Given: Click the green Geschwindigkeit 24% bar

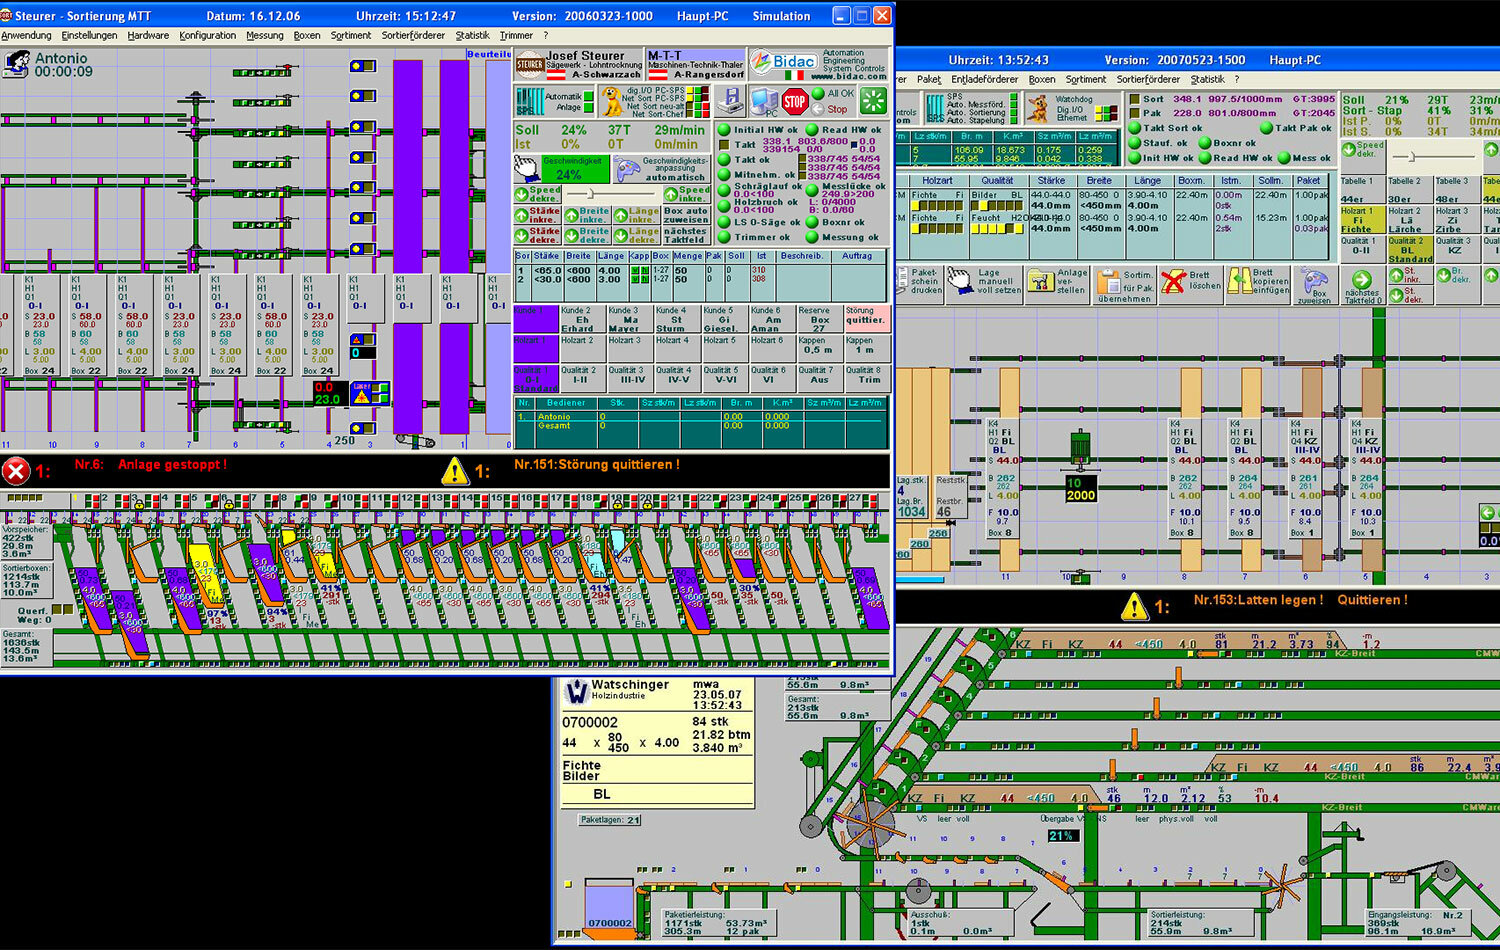Looking at the screenshot, I should tap(574, 169).
